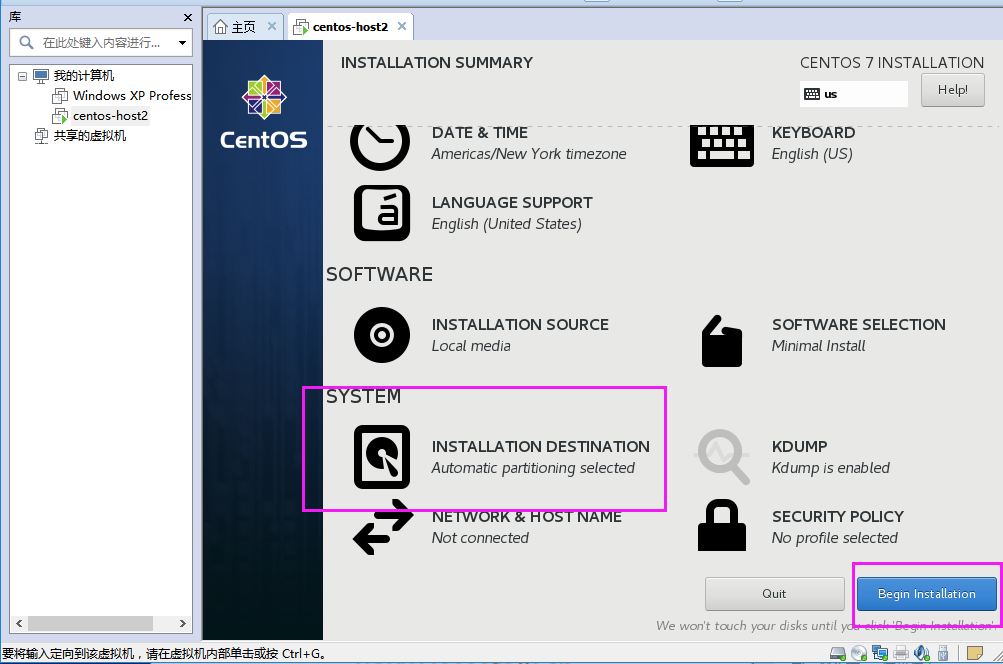Open the Date & Time clock icon
This screenshot has height=664, width=1003.
380,146
